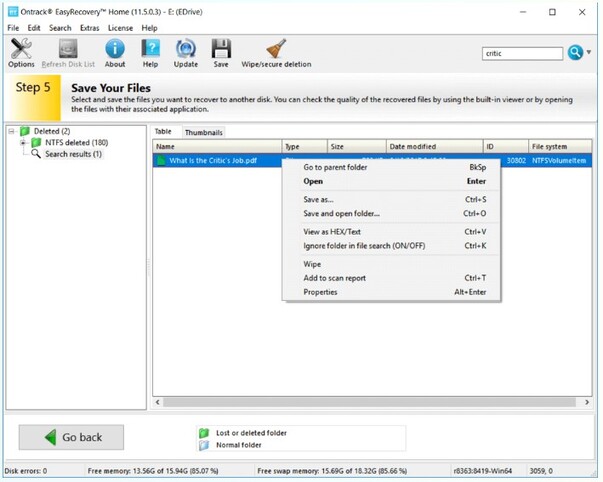The image size is (603, 482).
Task: Switch to the Thumbnails tab
Action: click(203, 132)
